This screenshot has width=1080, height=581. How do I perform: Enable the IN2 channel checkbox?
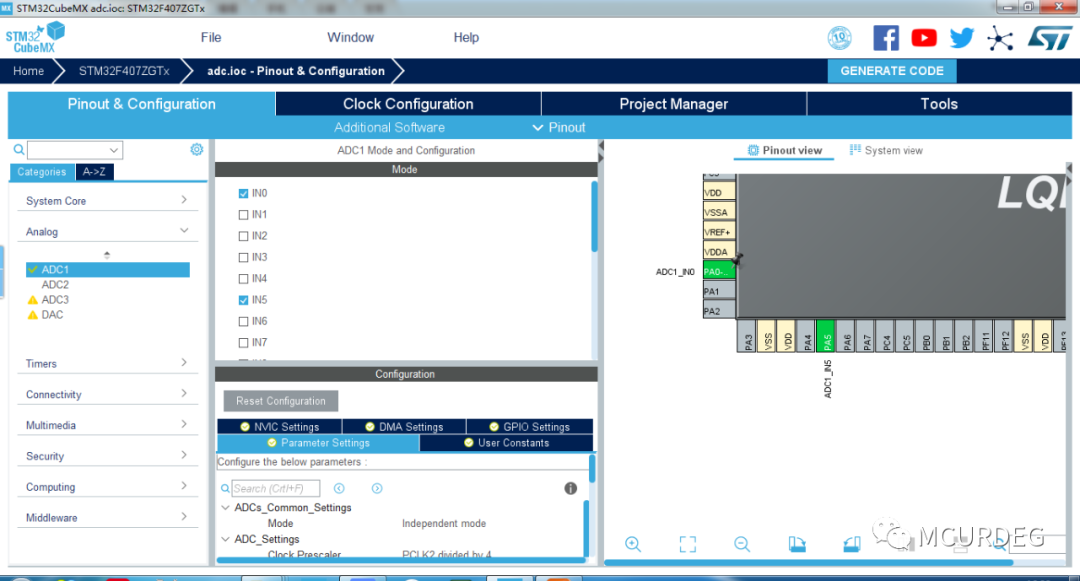tap(243, 236)
